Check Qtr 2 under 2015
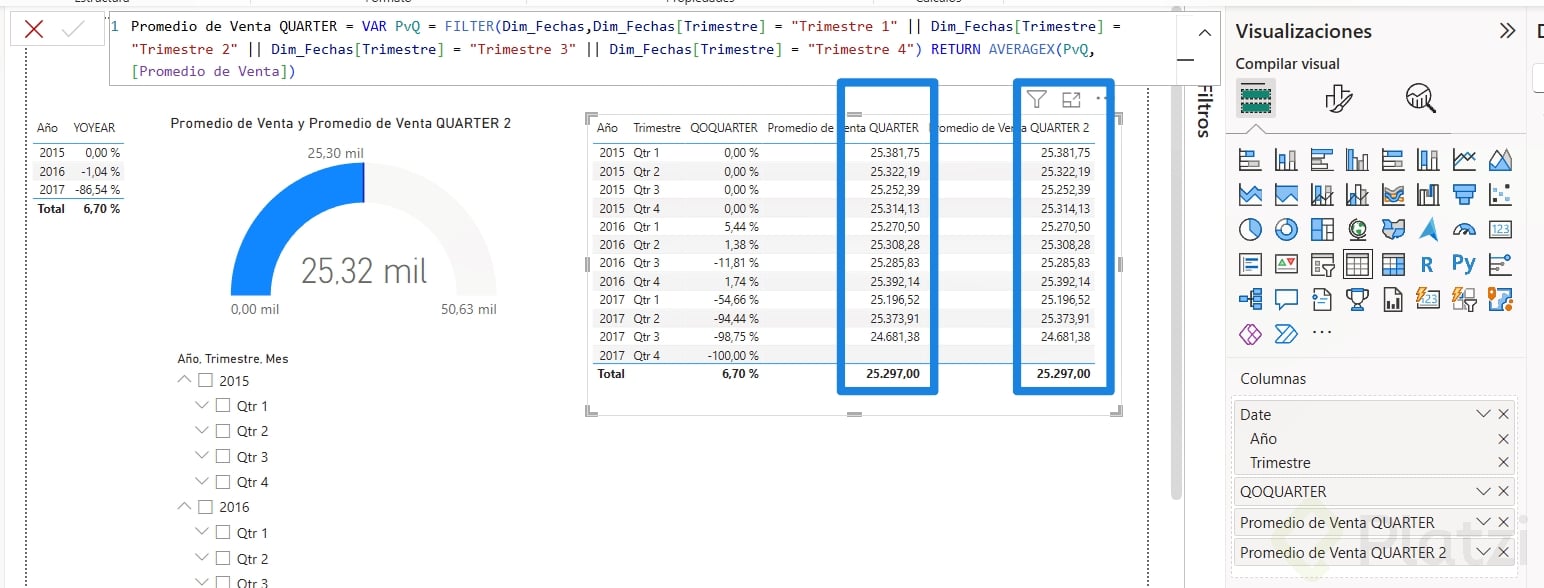1544x588 pixels. pyautogui.click(x=224, y=431)
